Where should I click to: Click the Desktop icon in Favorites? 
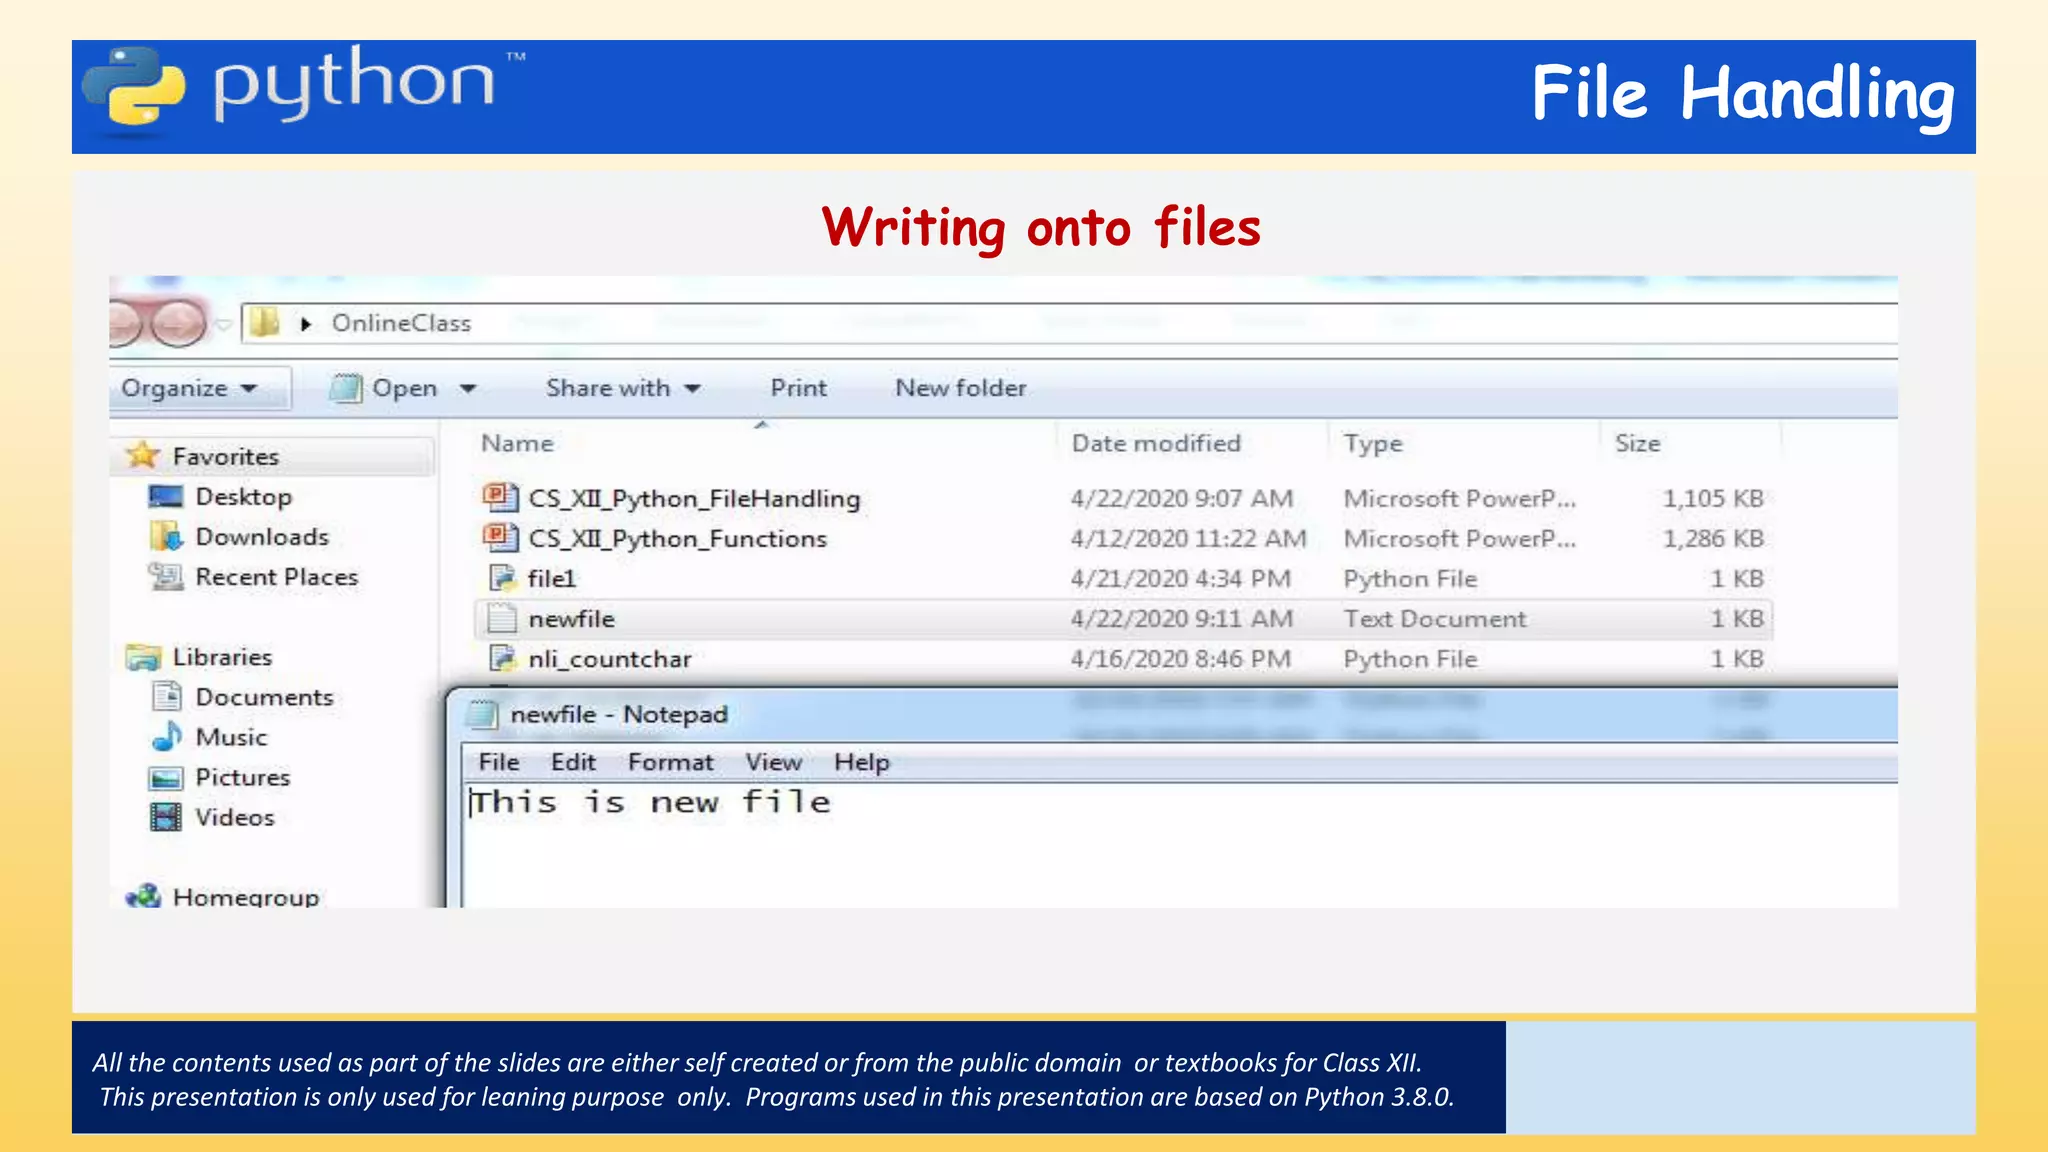pos(166,497)
